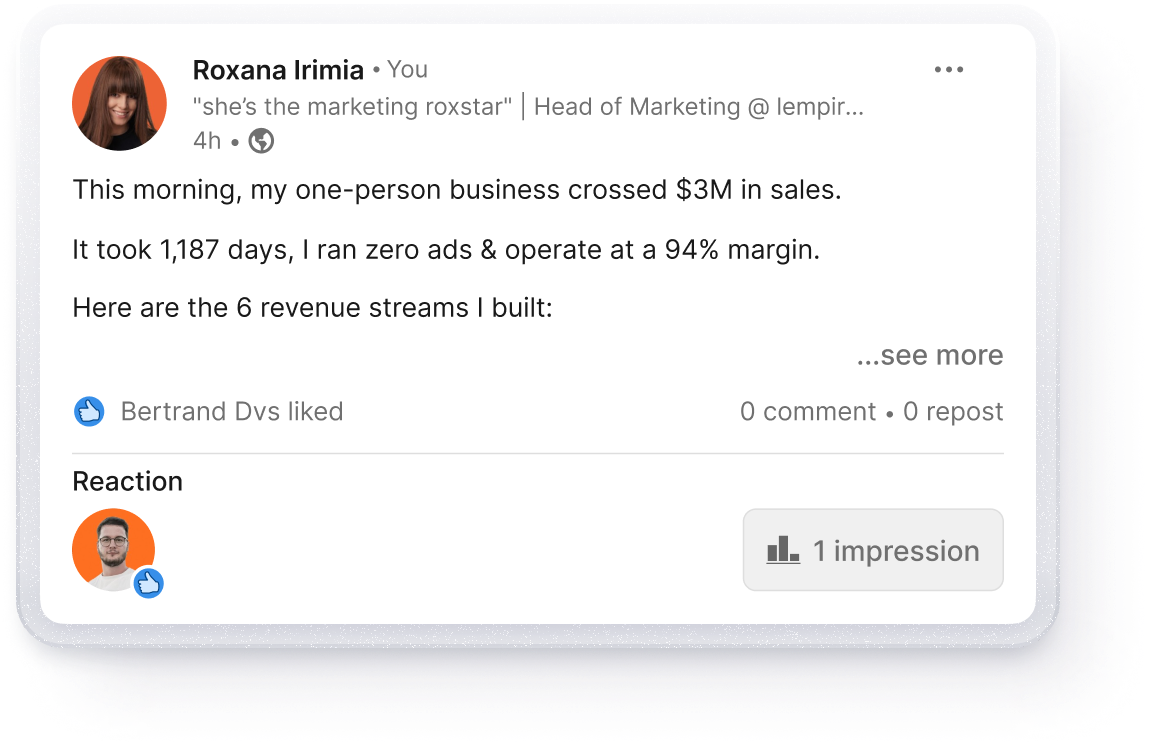
Task: Click the '4h' post timestamp
Action: (x=206, y=141)
